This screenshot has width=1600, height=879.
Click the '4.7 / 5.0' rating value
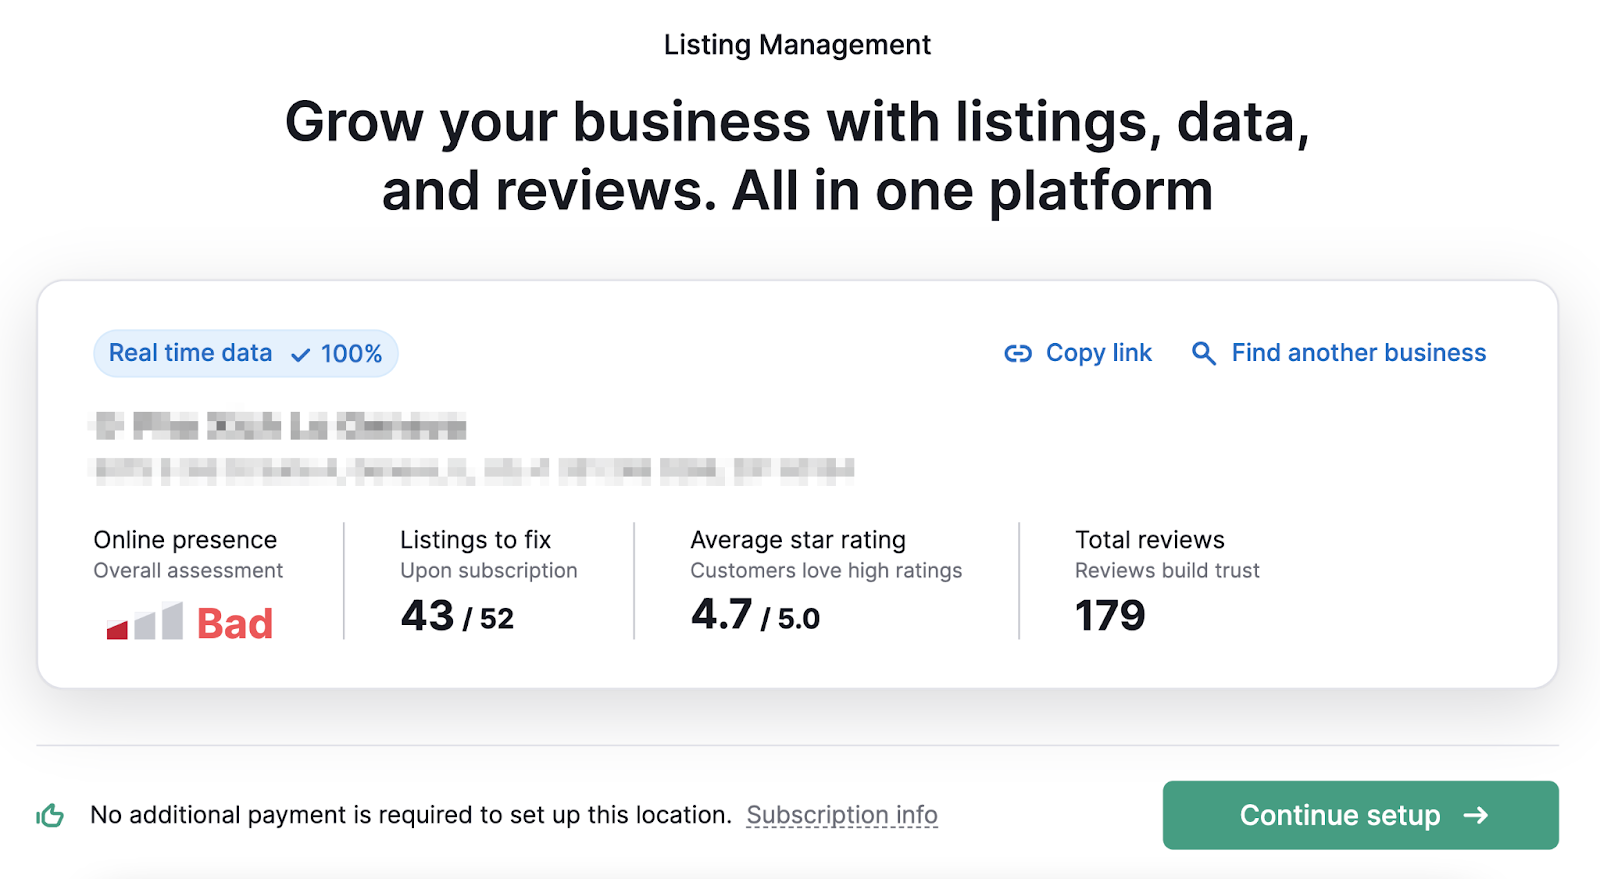click(755, 616)
